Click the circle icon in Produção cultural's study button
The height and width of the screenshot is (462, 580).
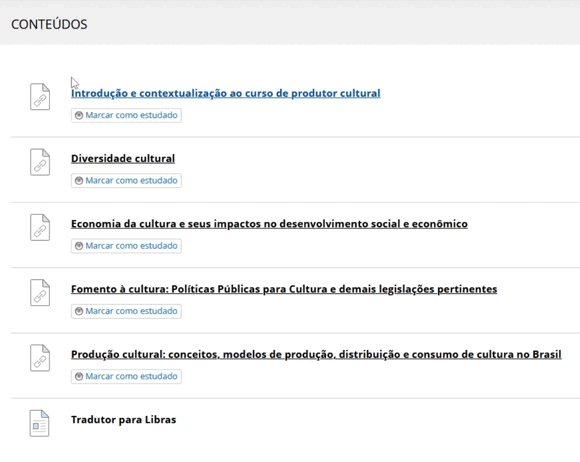click(x=79, y=377)
